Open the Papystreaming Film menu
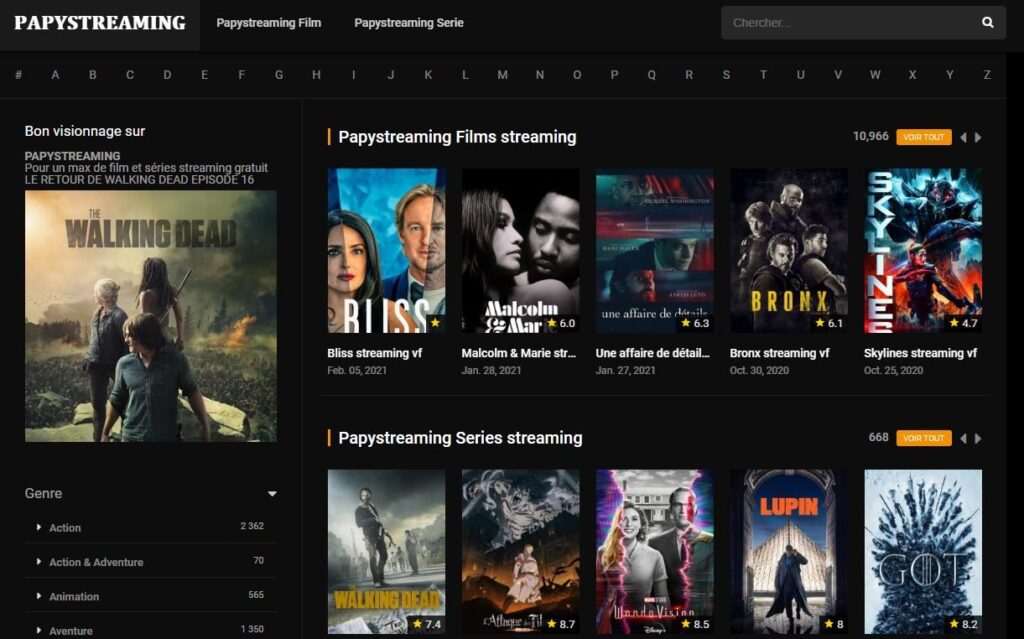 pos(268,23)
